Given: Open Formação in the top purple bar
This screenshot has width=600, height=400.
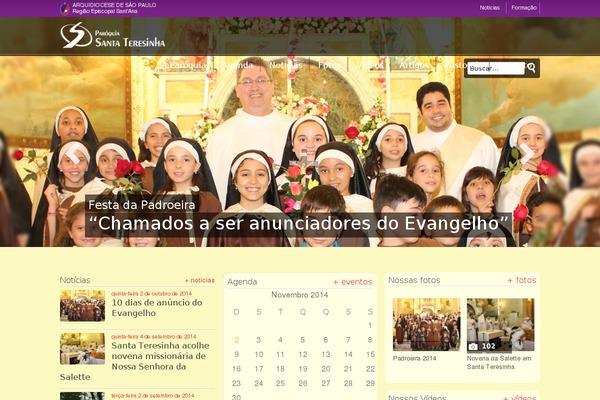Looking at the screenshot, I should tap(524, 8).
